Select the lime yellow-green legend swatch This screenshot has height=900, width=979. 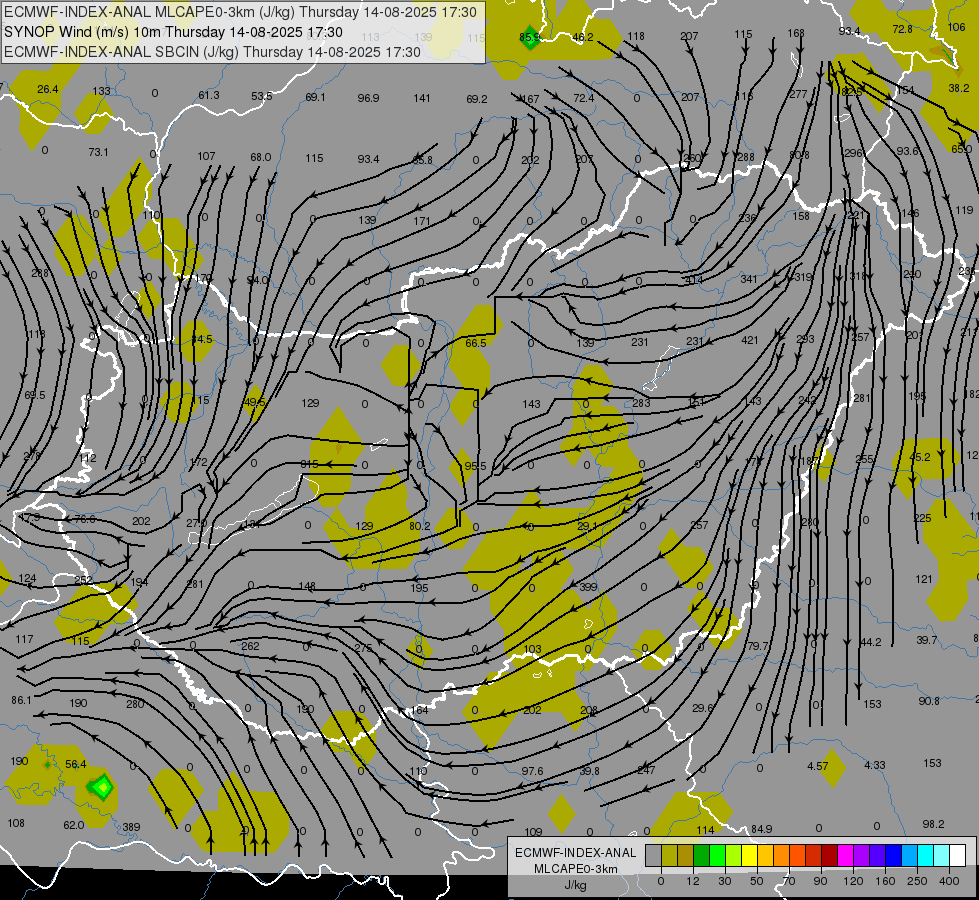pyautogui.click(x=734, y=855)
